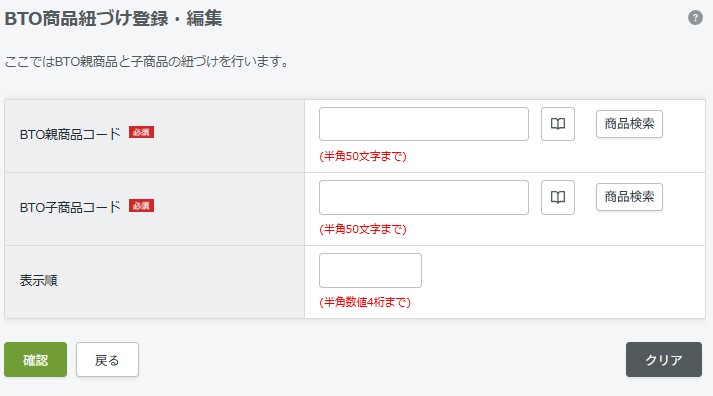
Task: Click the BTO子商品コード row label
Action: (x=70, y=207)
